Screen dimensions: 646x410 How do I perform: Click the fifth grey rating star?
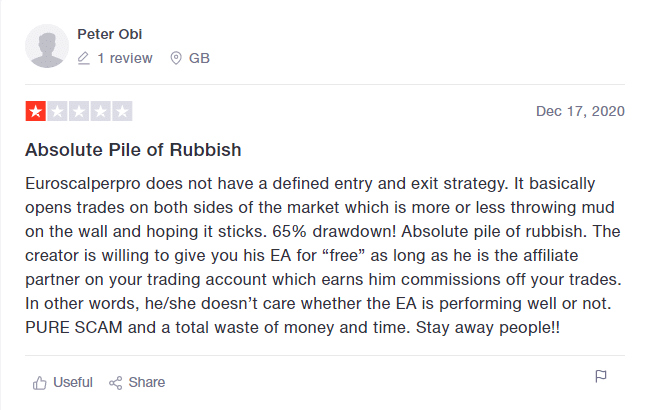tap(122, 111)
